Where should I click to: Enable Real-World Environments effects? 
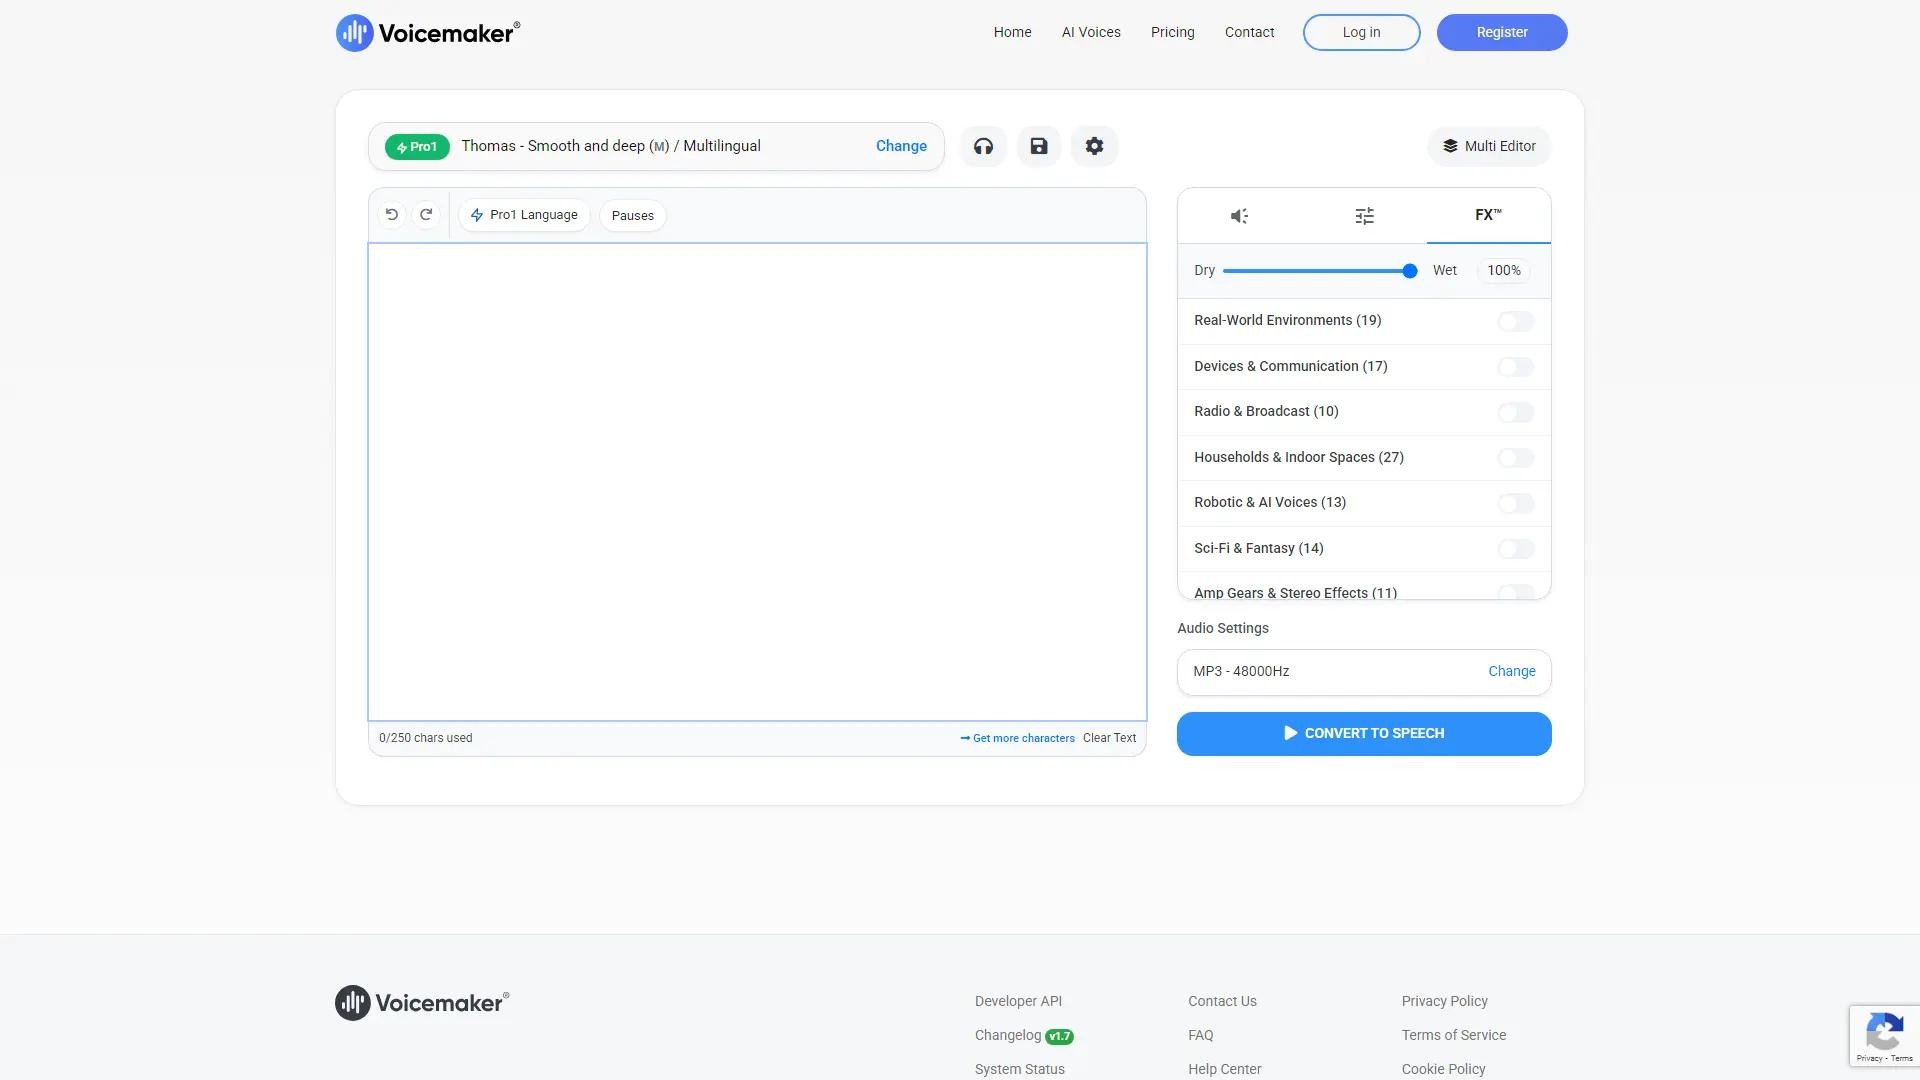click(1515, 321)
